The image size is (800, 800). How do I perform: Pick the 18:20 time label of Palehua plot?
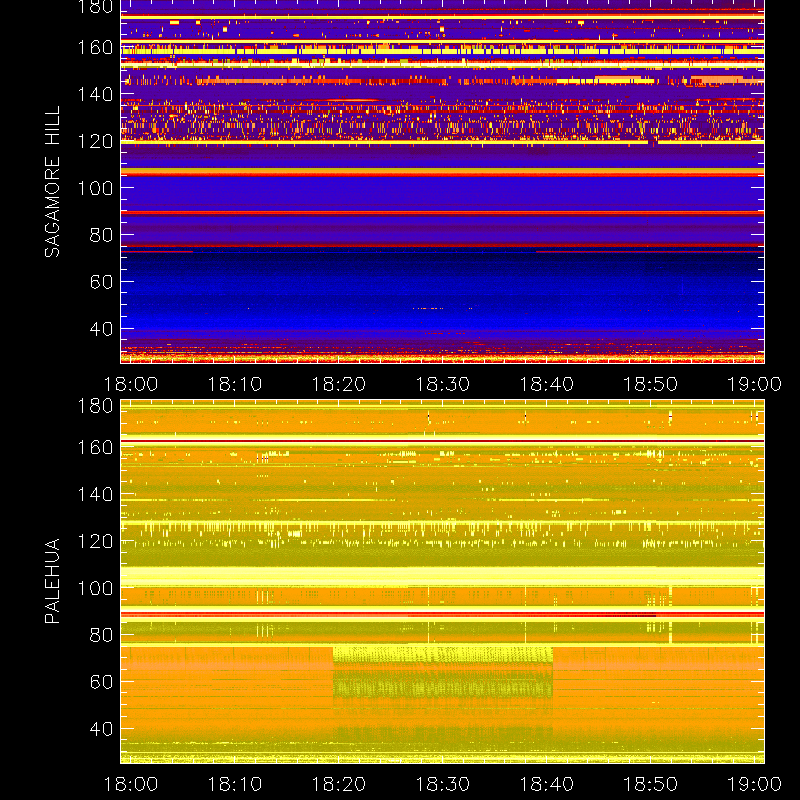point(339,784)
